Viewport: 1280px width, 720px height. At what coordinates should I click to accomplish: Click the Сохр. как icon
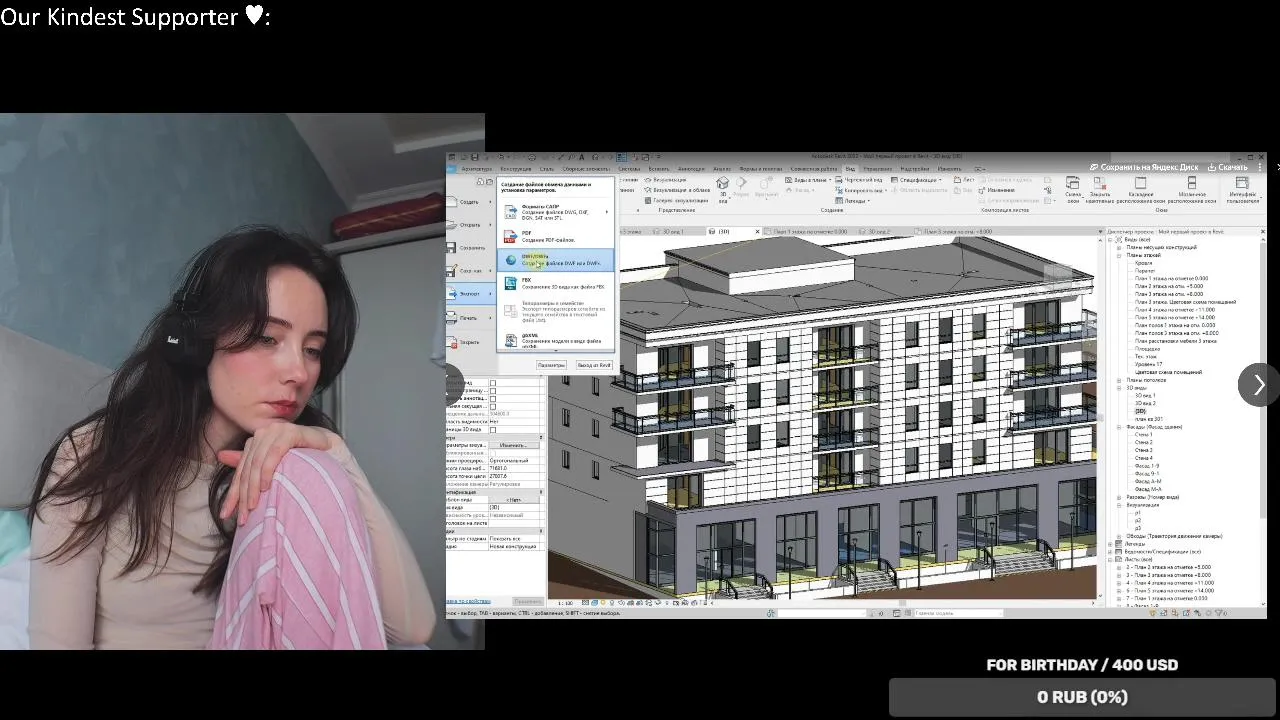click(x=452, y=271)
